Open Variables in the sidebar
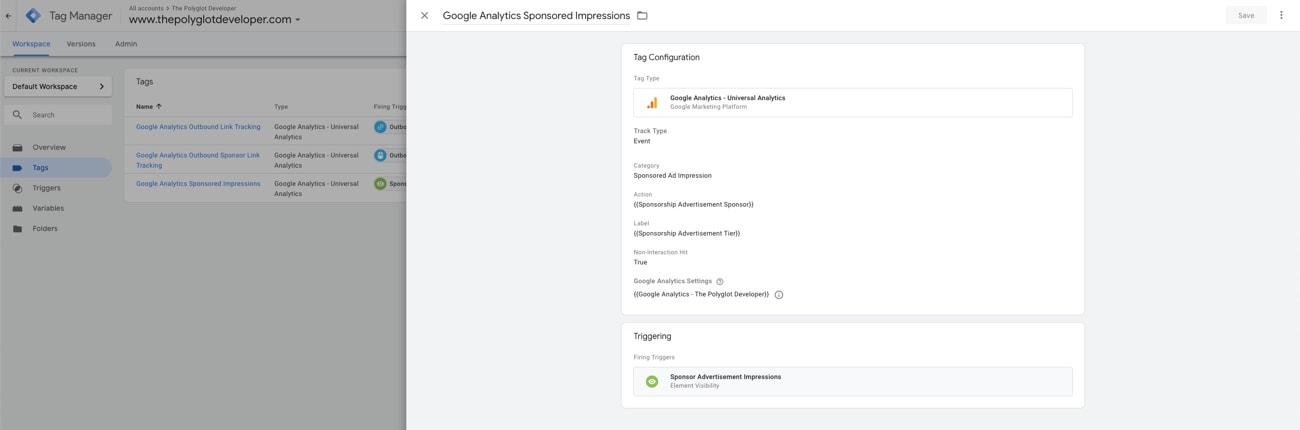 click(48, 208)
